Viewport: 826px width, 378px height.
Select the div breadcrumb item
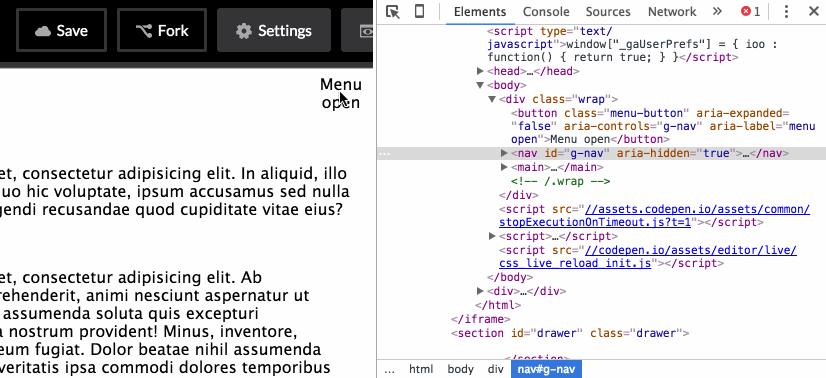point(495,369)
